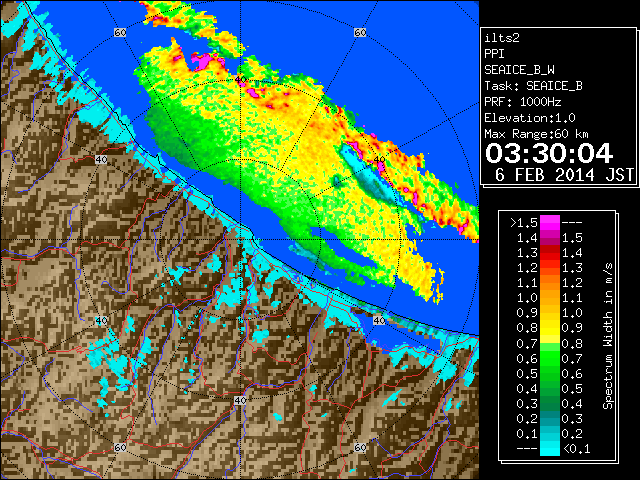640x480 pixels.
Task: Pick the bright red 1.3–1.4 legend swatch
Action: click(x=550, y=253)
